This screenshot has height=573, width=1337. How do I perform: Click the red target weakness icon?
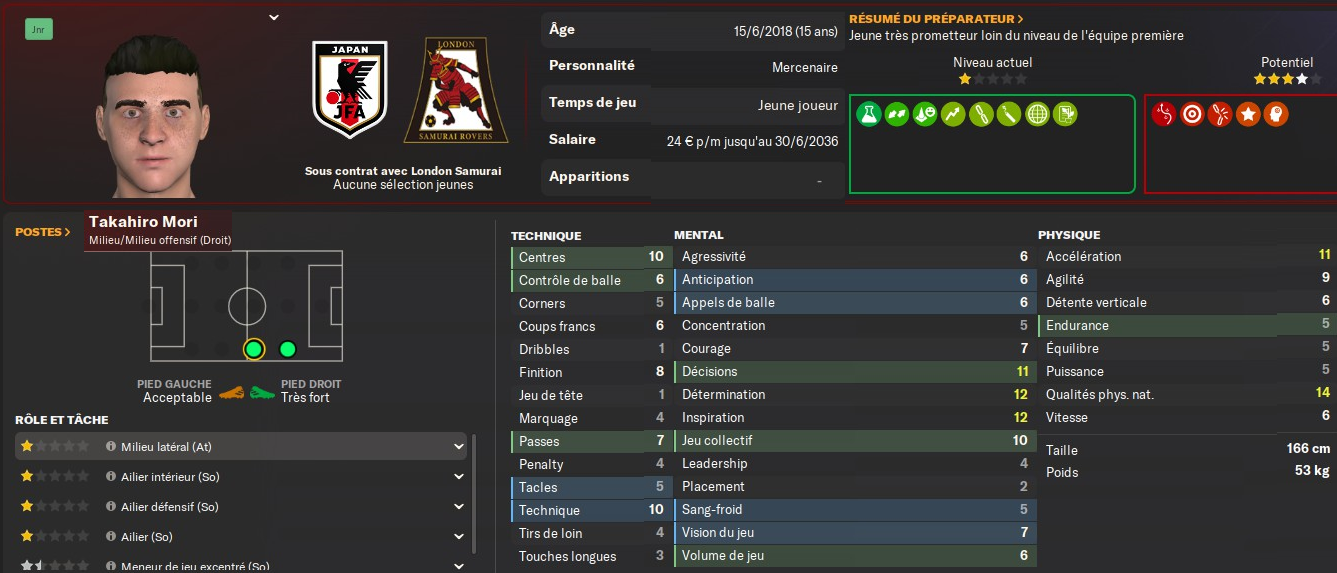pos(1192,115)
